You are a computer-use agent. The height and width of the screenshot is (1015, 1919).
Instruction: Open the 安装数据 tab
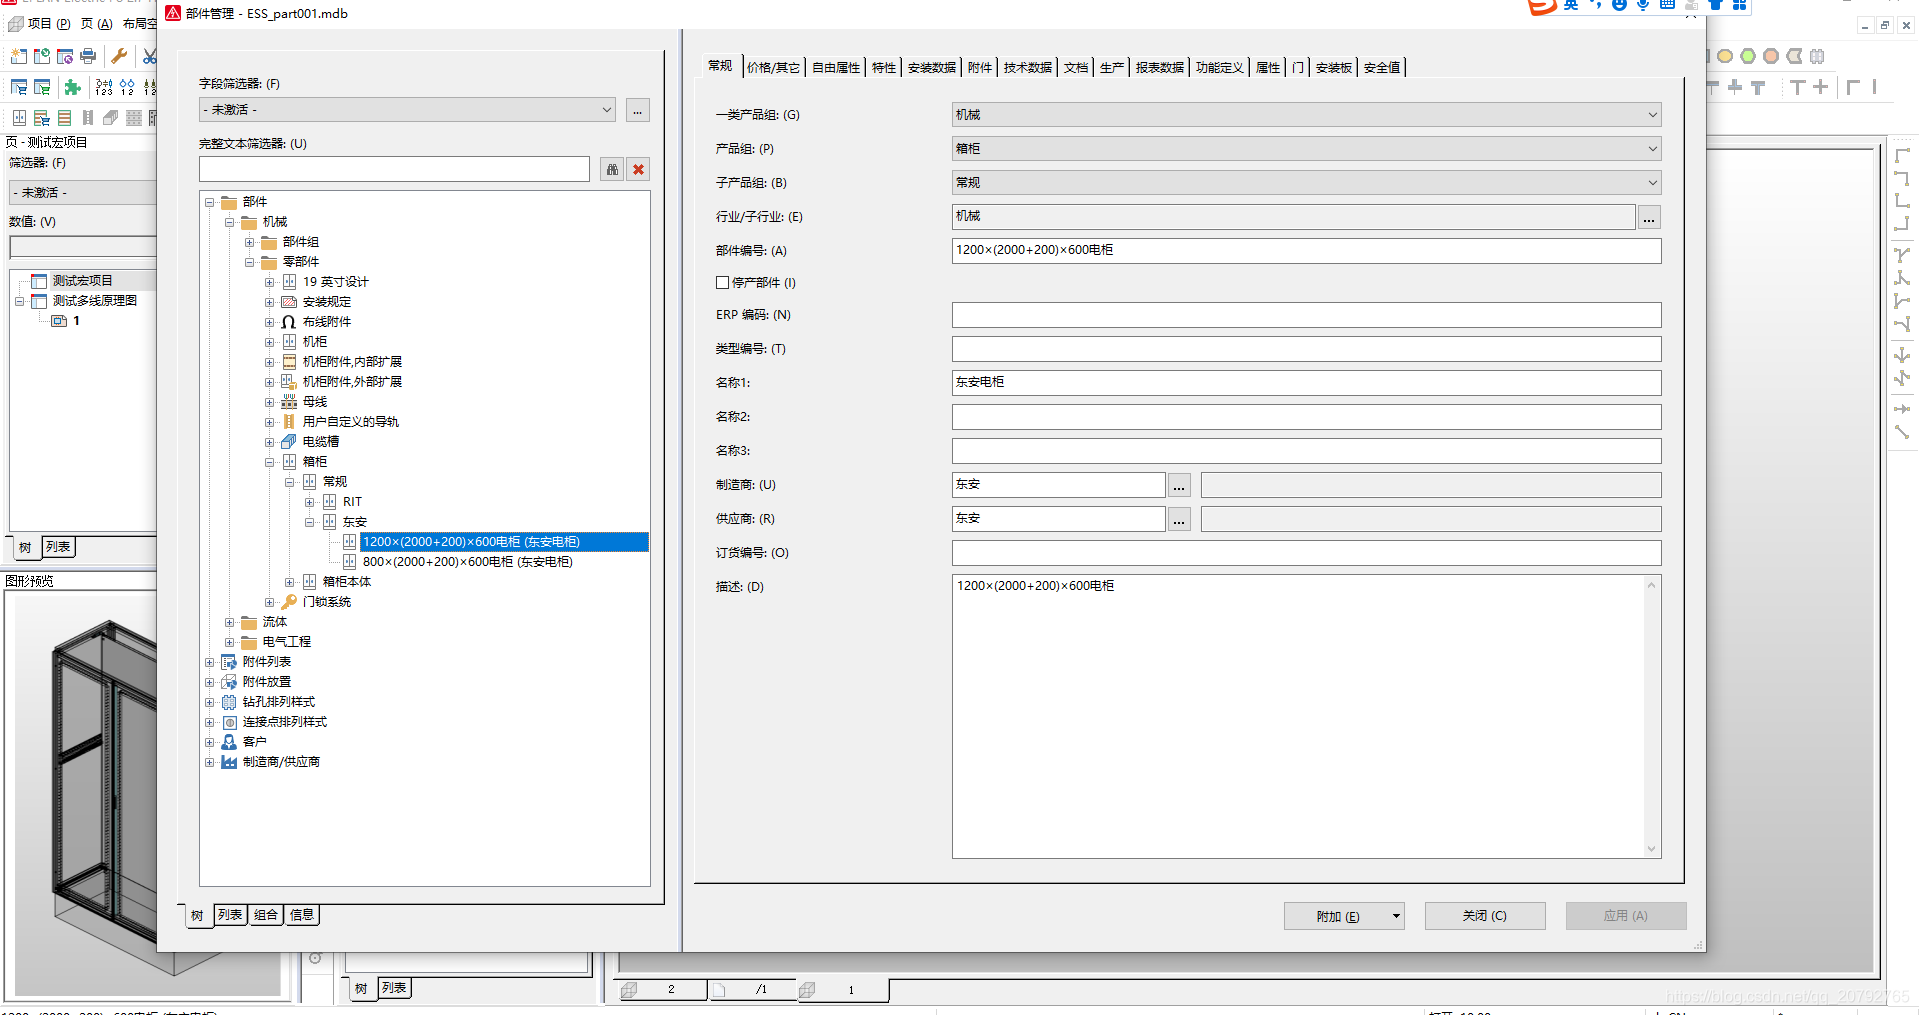coord(931,67)
